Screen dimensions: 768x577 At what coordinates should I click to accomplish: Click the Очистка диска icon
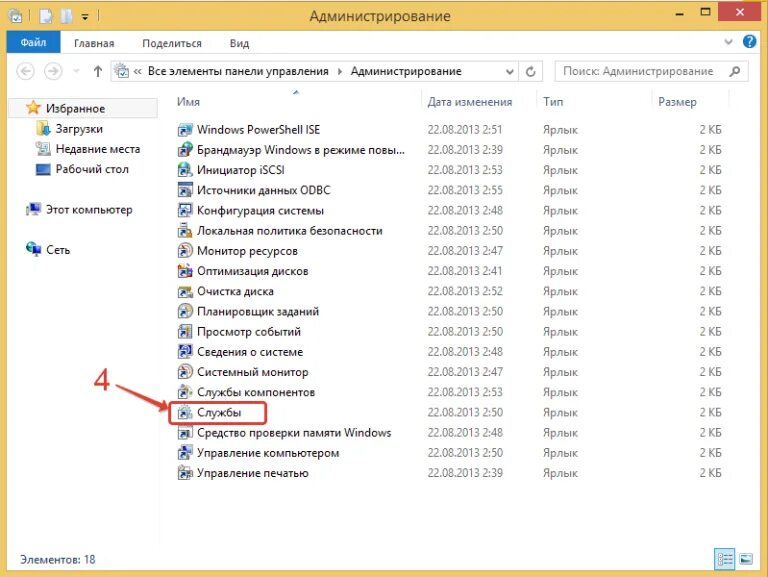(185, 291)
